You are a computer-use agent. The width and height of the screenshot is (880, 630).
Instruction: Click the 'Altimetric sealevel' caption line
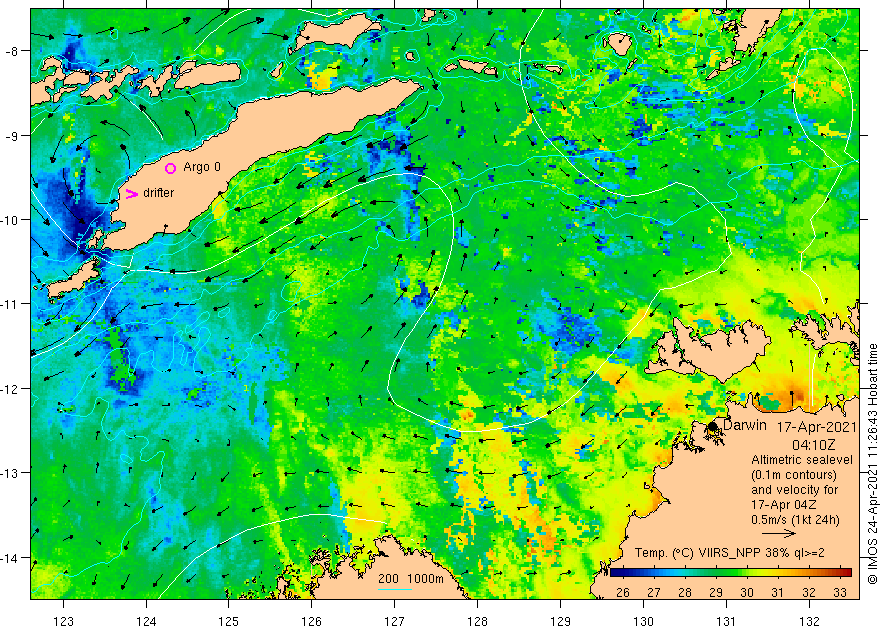(x=801, y=459)
